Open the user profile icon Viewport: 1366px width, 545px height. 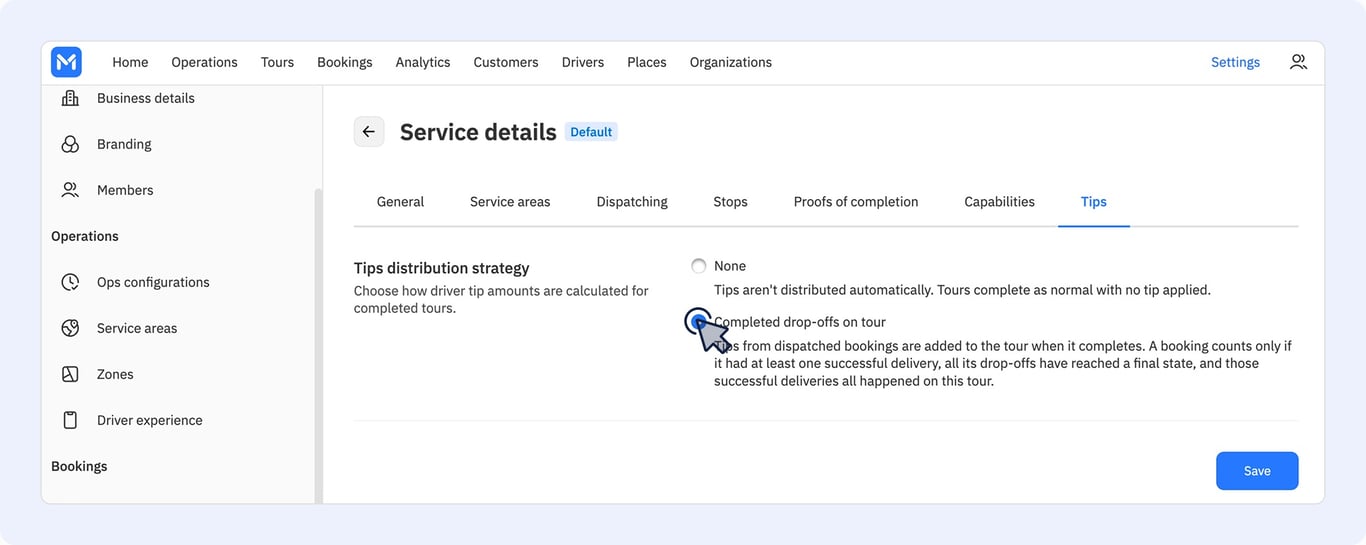1298,62
